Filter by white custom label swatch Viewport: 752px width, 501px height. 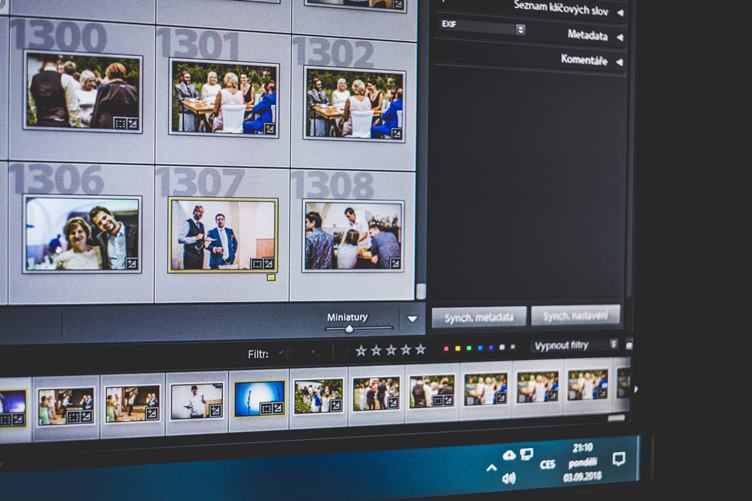tap(502, 347)
